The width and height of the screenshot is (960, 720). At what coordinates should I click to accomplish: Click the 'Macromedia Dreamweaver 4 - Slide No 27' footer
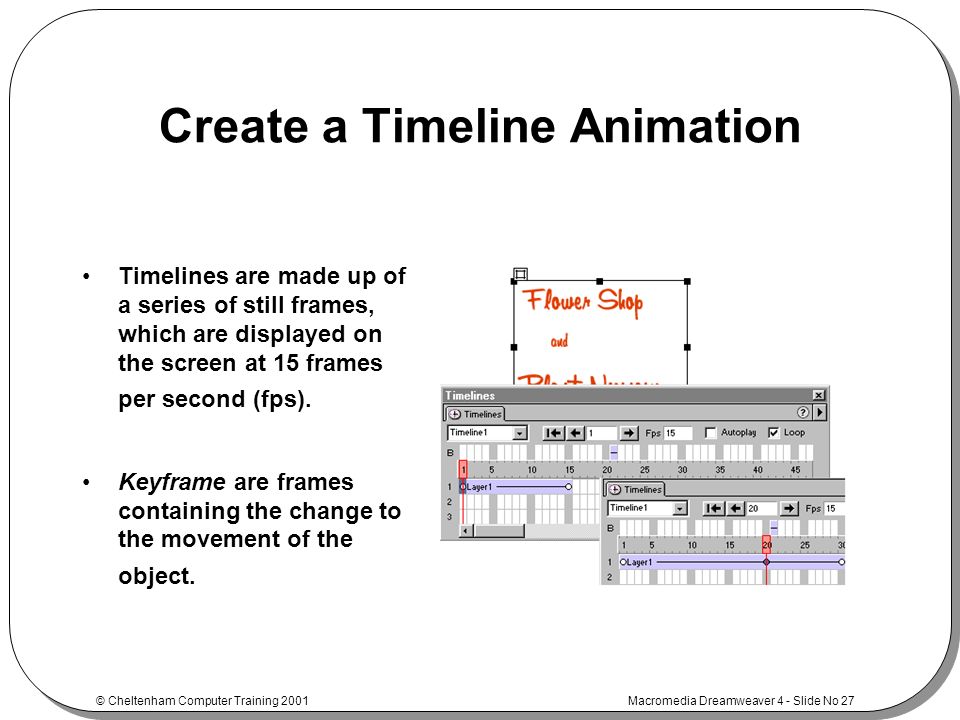point(741,700)
